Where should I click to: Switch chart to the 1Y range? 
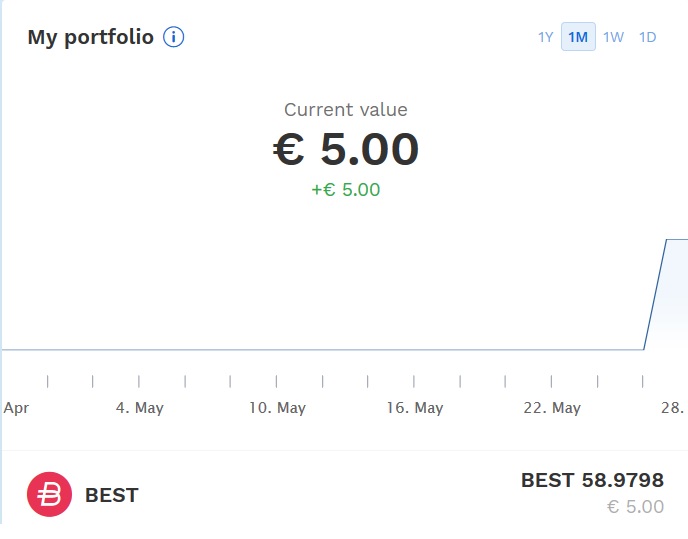tap(545, 38)
